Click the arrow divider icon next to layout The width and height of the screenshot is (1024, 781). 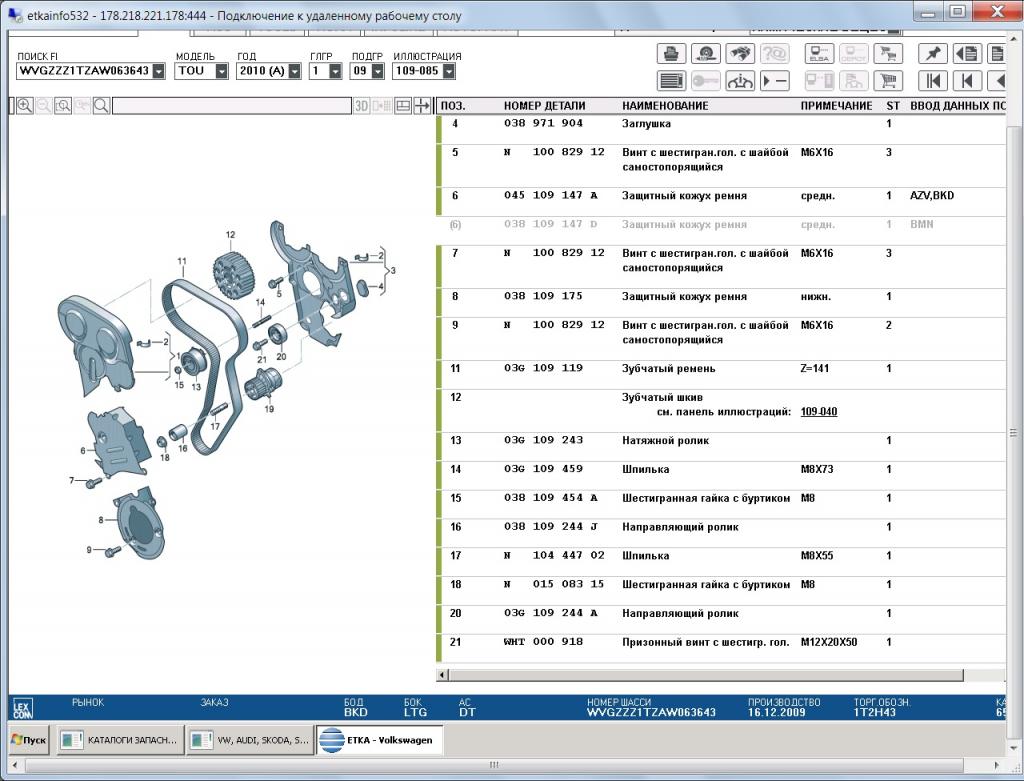(x=423, y=106)
